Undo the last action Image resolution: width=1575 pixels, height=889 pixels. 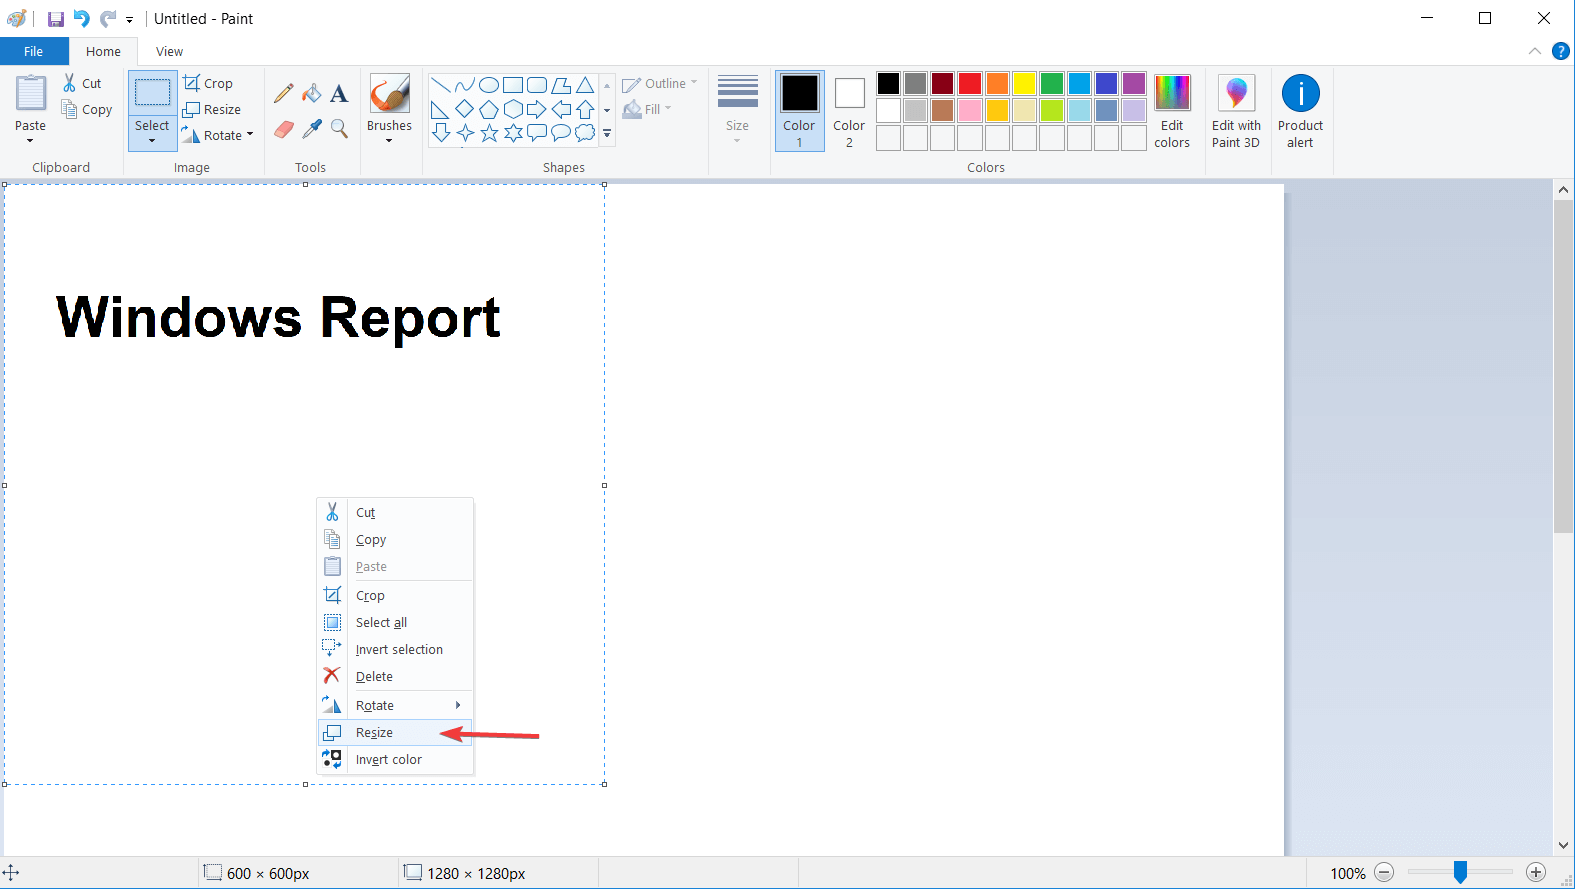tap(82, 18)
